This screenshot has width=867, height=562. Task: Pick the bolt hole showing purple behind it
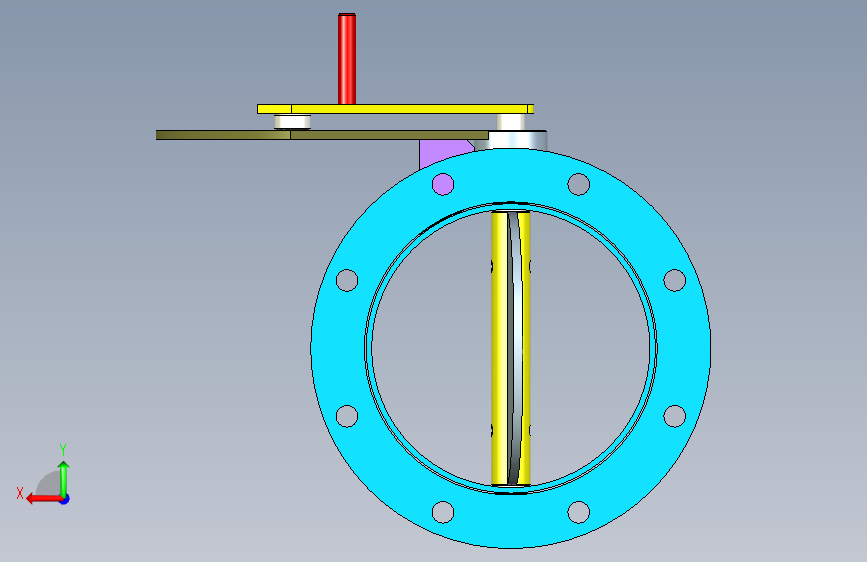[443, 184]
